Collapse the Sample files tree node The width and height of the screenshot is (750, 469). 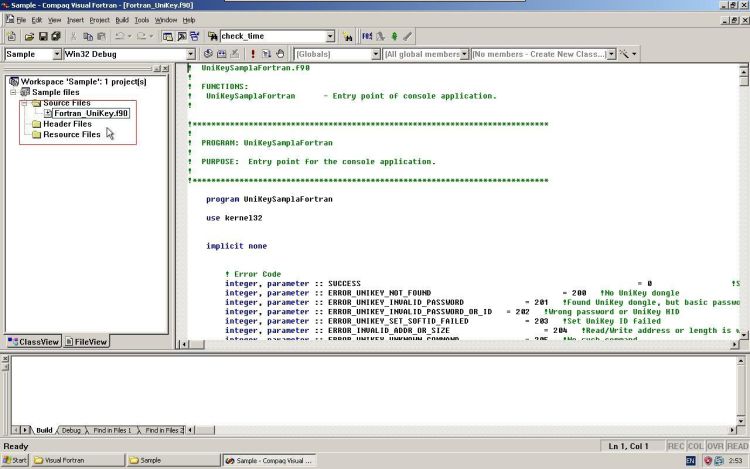pyautogui.click(x=13, y=92)
